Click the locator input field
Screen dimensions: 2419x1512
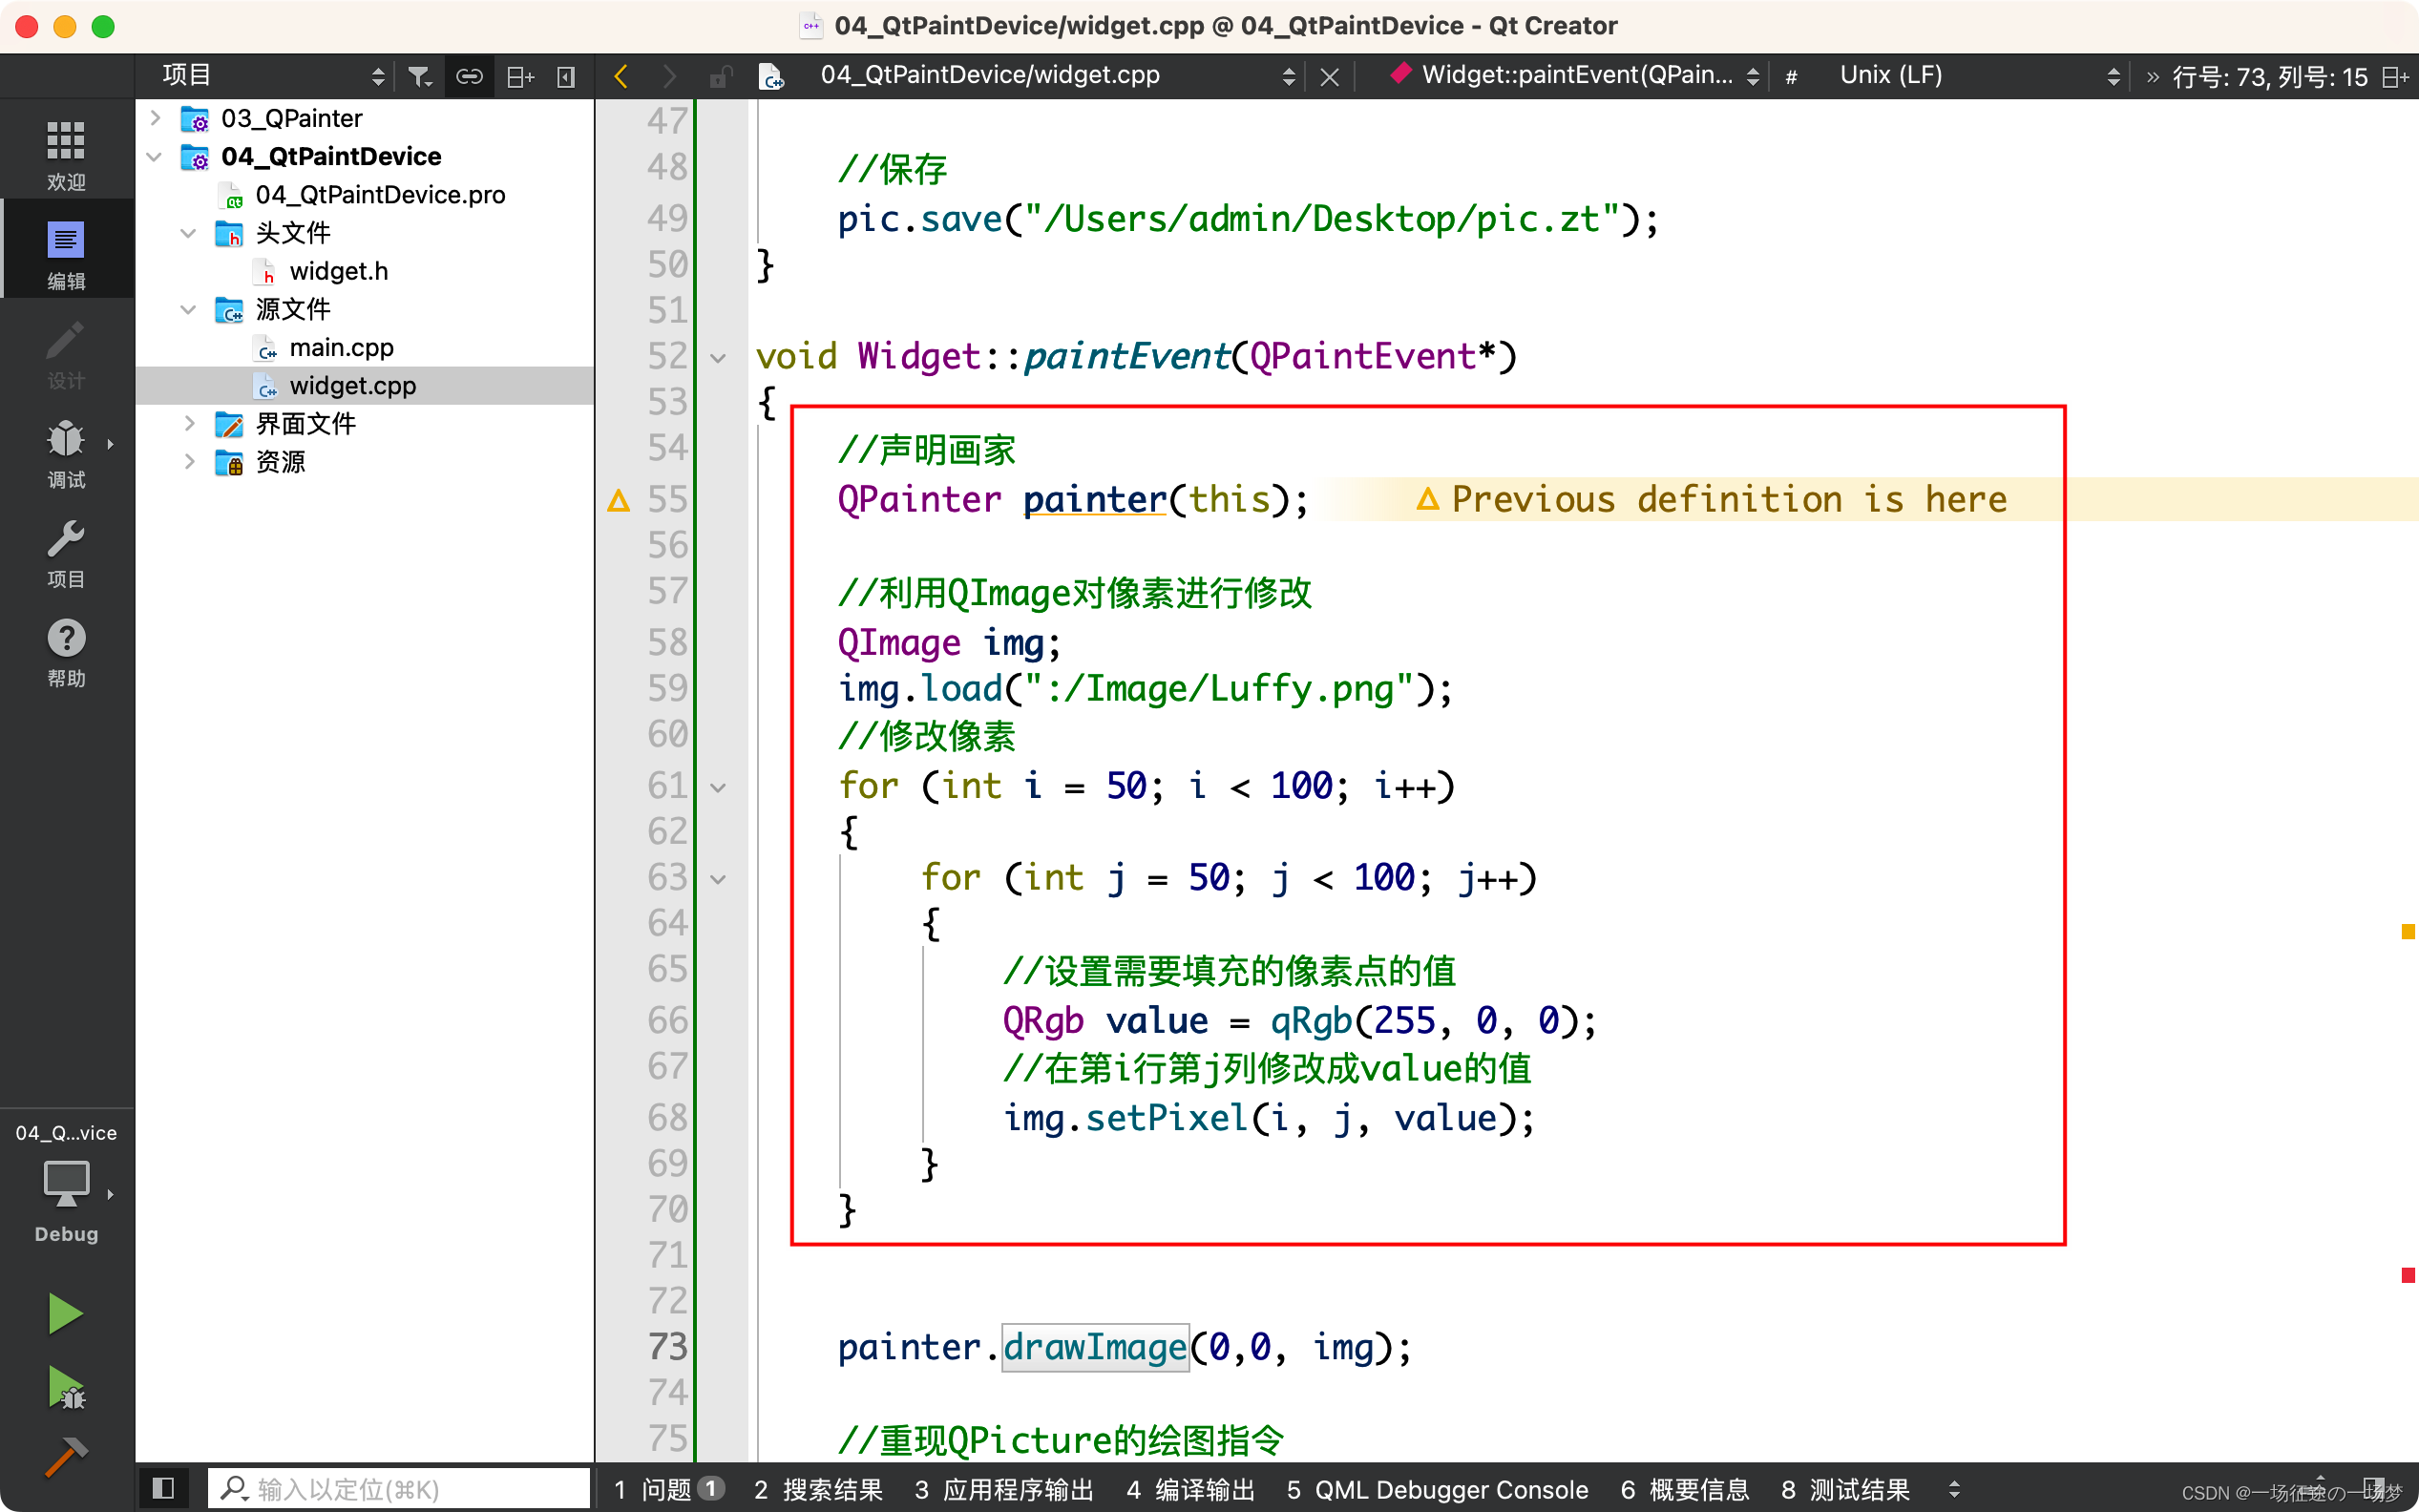coord(399,1488)
